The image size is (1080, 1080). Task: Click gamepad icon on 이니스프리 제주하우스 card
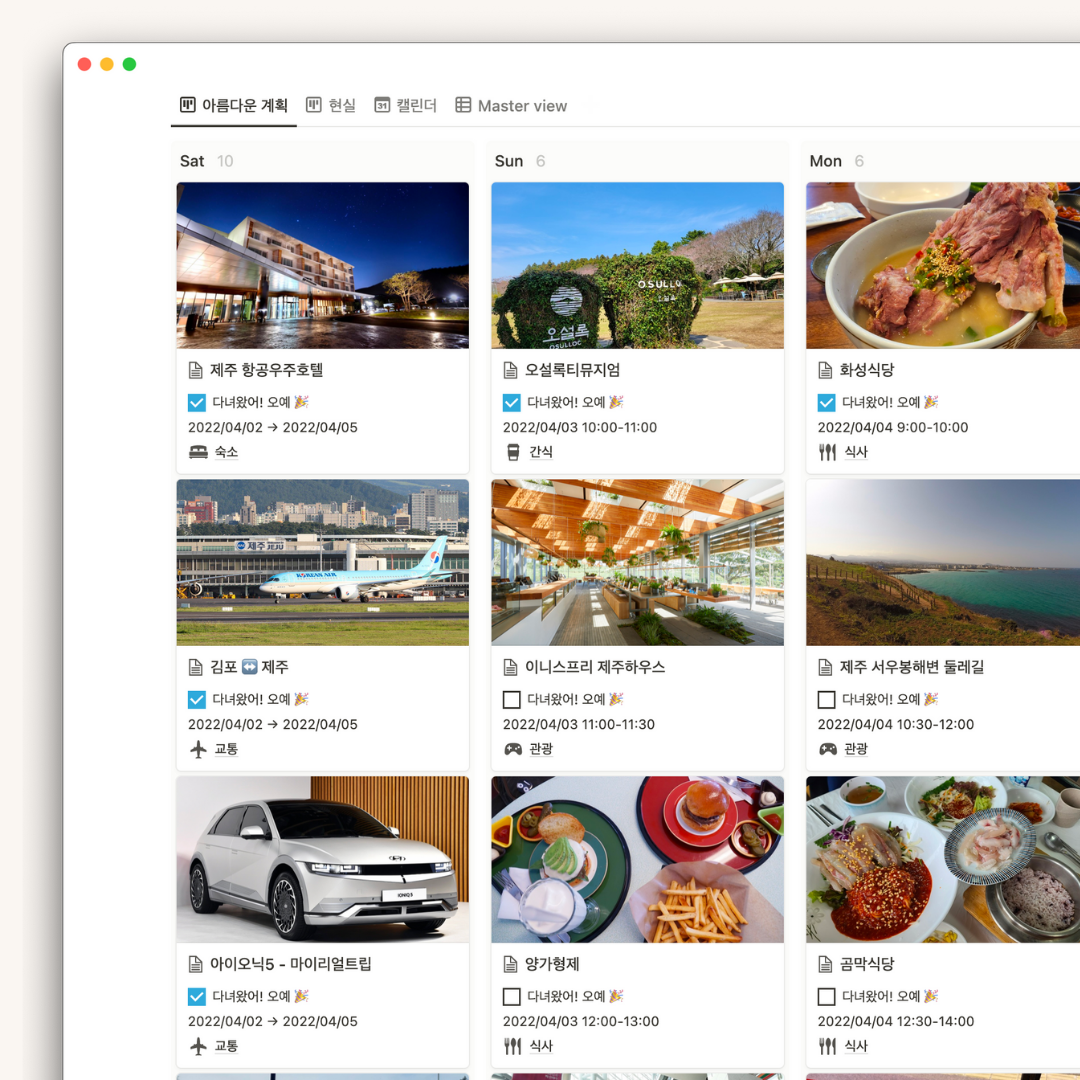pos(513,749)
